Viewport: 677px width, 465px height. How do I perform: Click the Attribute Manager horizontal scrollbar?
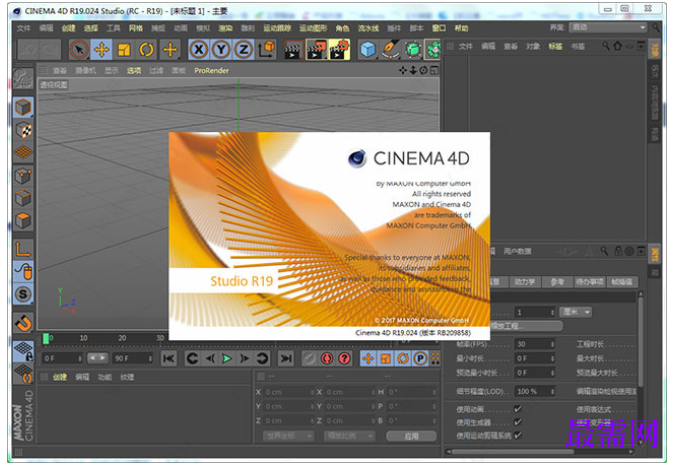[x=513, y=452]
